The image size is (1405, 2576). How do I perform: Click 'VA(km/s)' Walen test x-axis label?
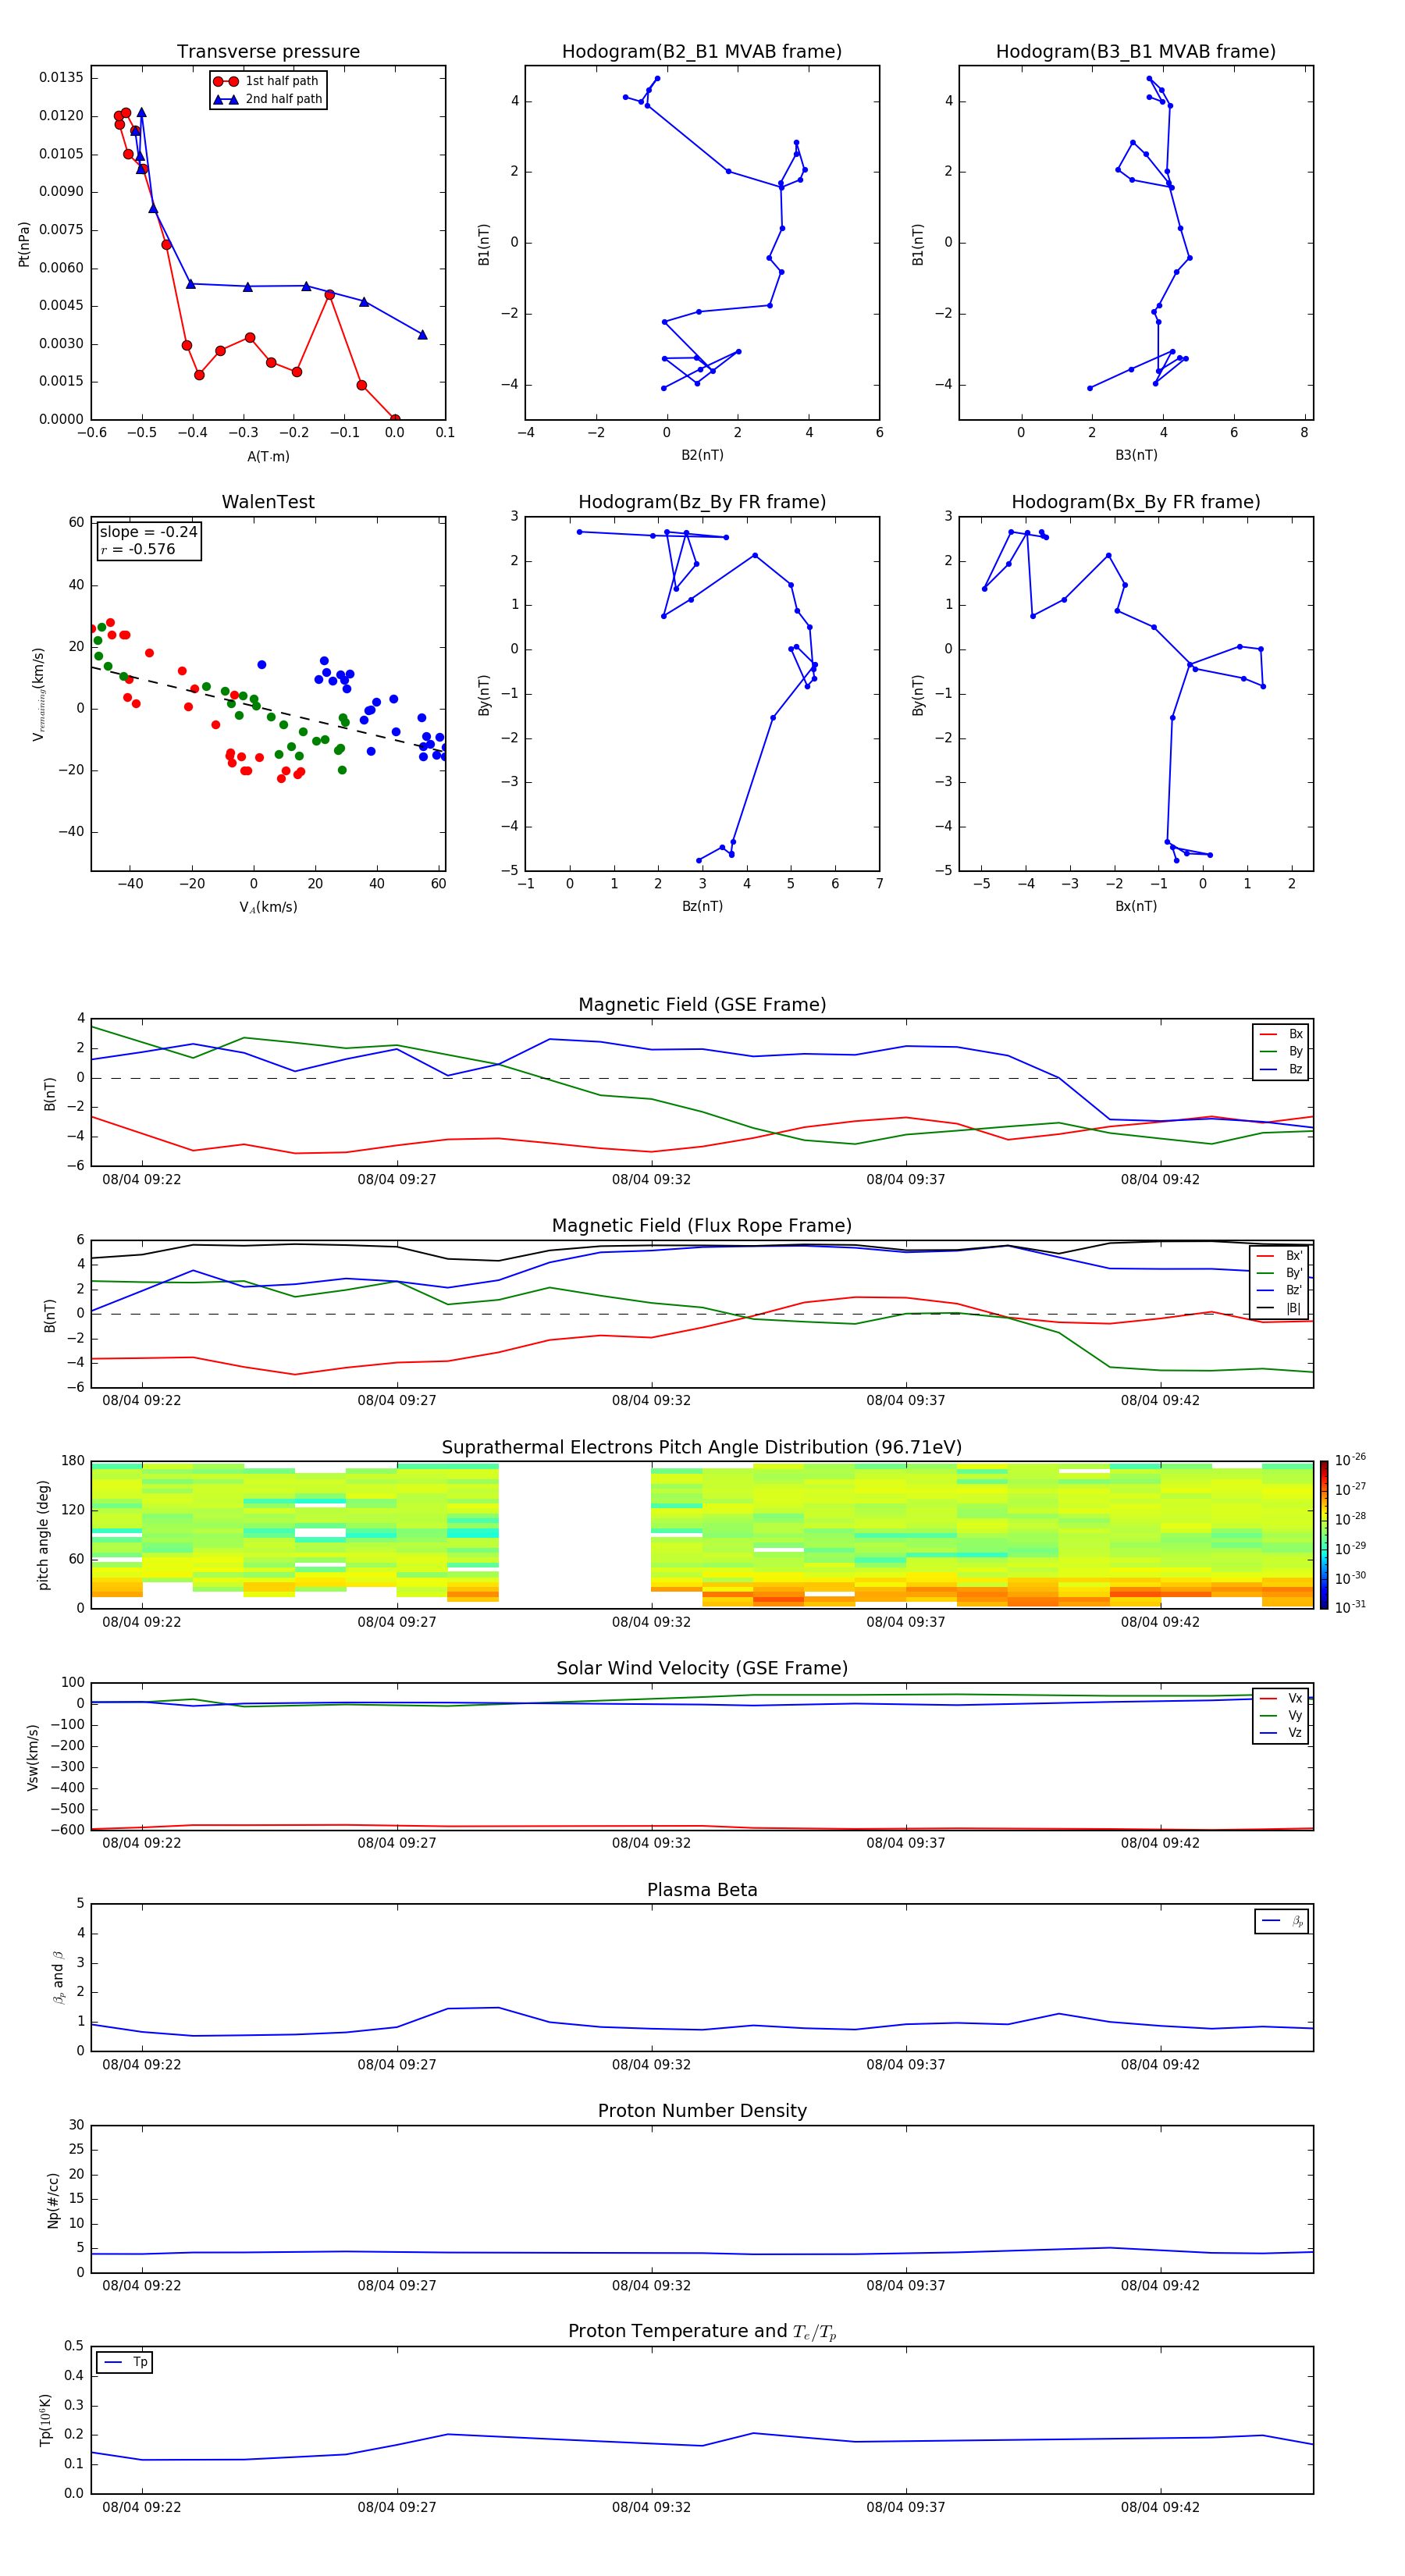tap(268, 907)
